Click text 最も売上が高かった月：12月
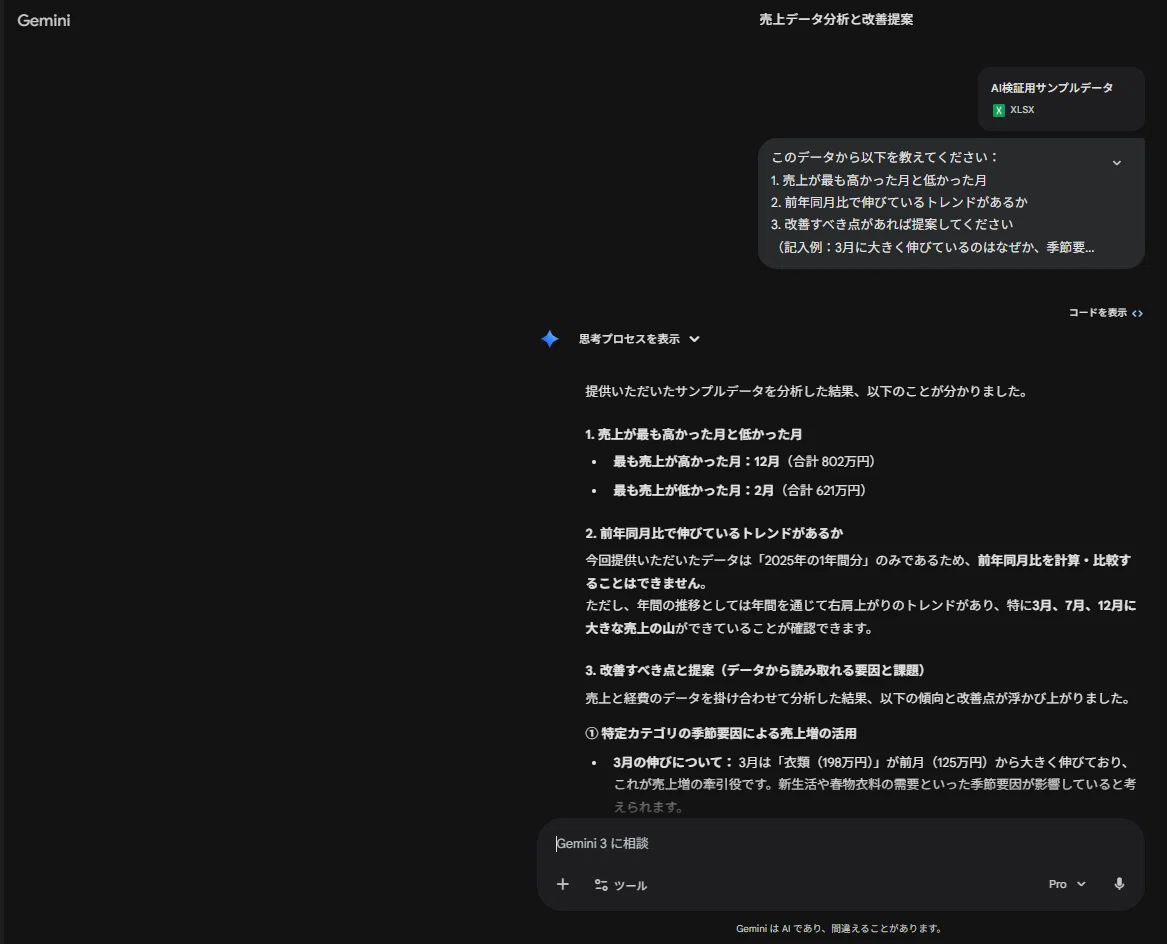This screenshot has width=1167, height=944. pos(696,462)
